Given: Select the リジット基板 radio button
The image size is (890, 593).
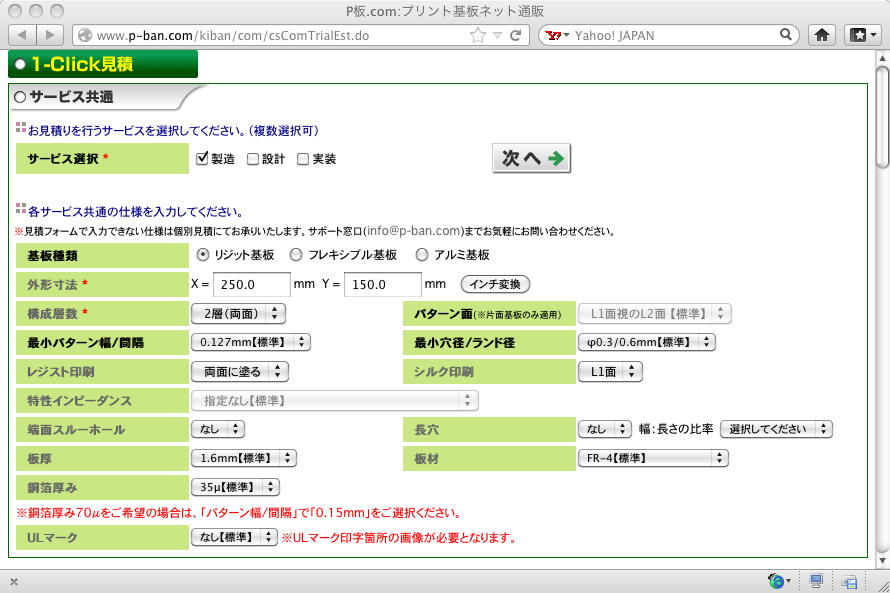Looking at the screenshot, I should pos(203,255).
